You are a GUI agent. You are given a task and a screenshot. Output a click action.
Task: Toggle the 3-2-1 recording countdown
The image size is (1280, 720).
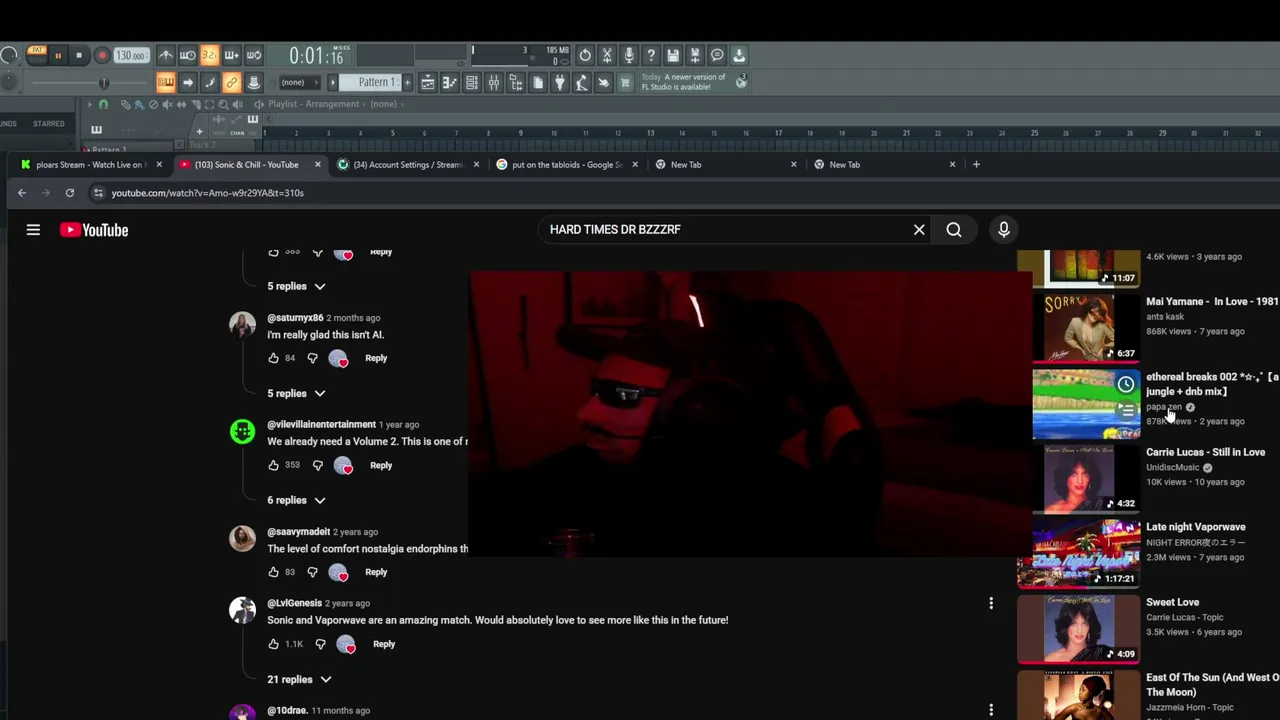(x=210, y=55)
